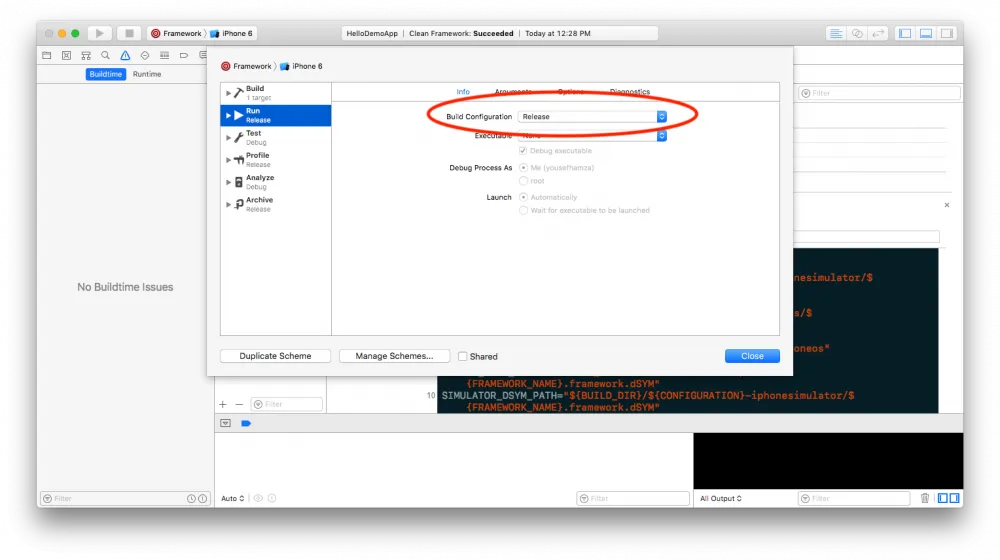Open the Symbol navigator icon
Image resolution: width=1000 pixels, height=560 pixels.
click(85, 55)
